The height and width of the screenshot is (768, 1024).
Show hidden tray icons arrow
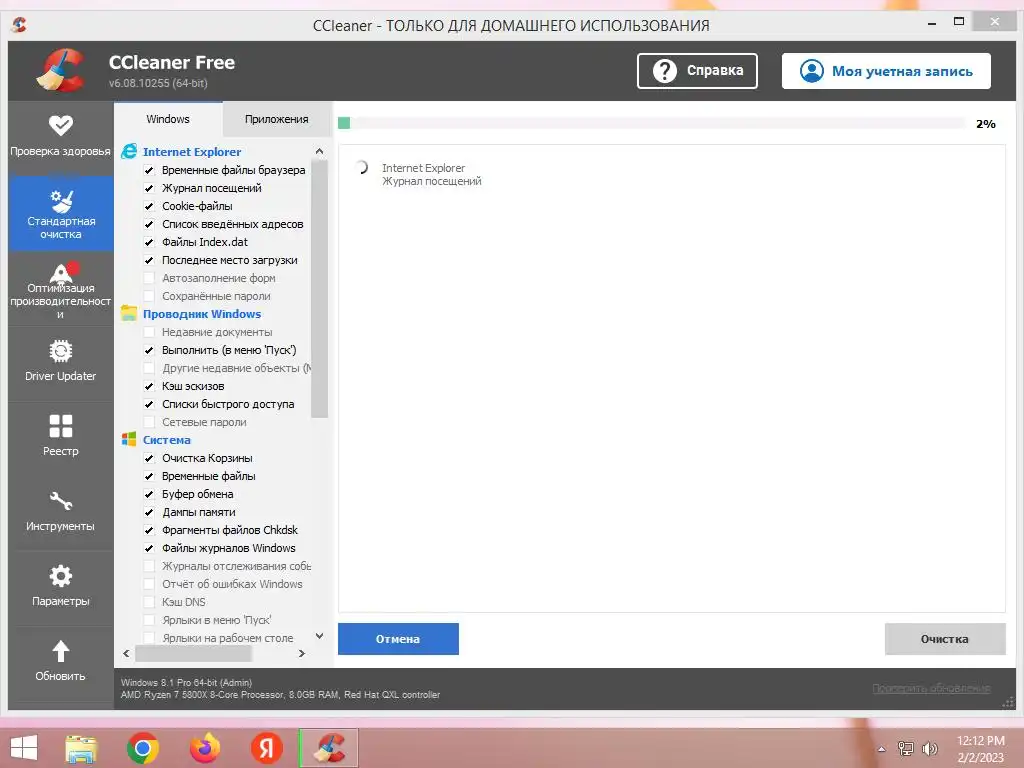point(882,749)
